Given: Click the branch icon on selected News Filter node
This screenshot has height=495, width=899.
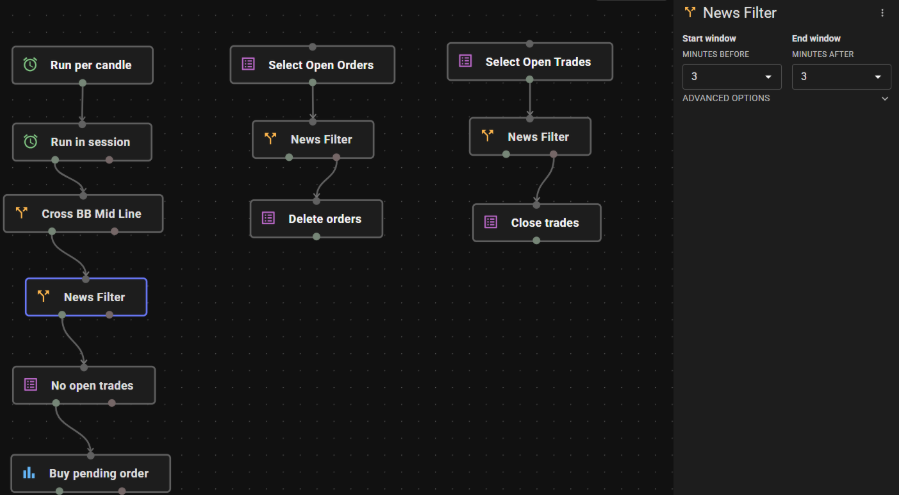Looking at the screenshot, I should [x=44, y=296].
